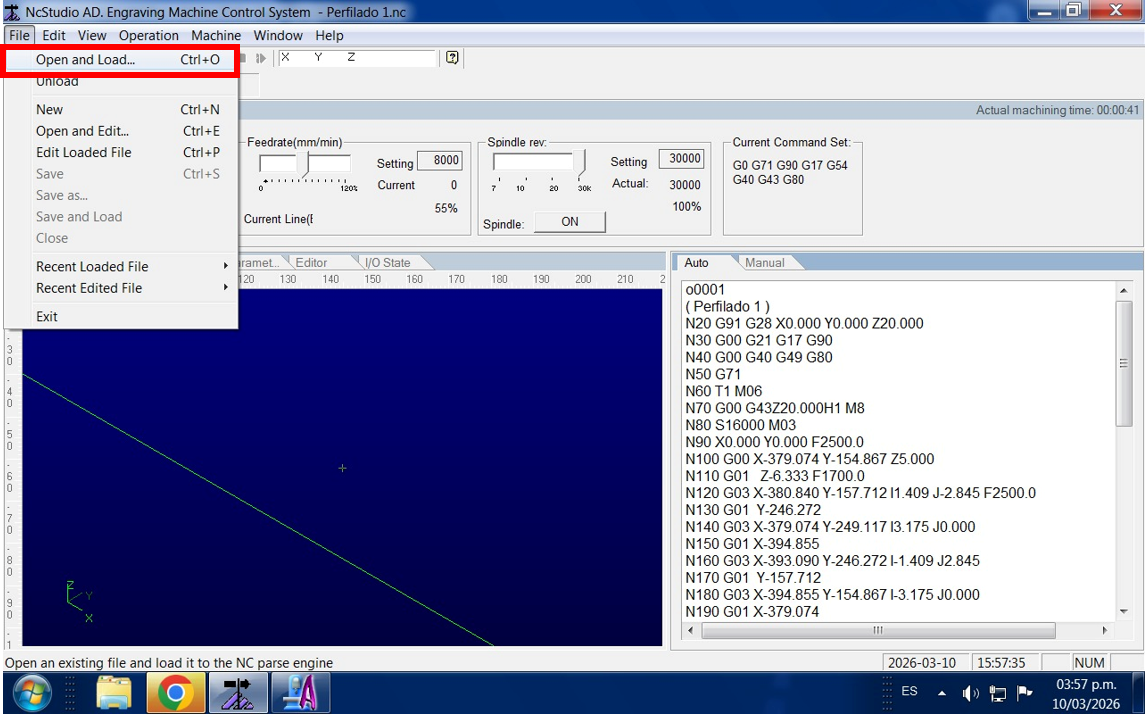Show hidden system tray icons
The image size is (1145, 714).
(x=942, y=693)
